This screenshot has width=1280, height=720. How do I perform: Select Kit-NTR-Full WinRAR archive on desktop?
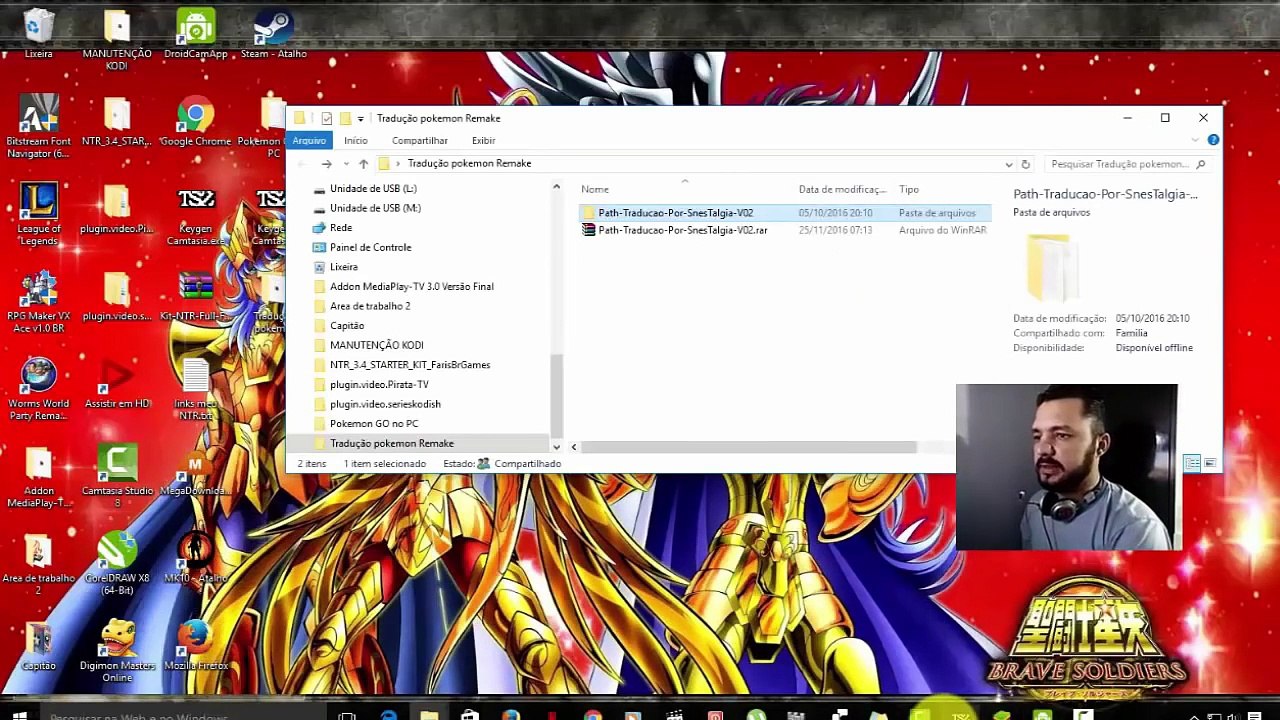tap(196, 297)
